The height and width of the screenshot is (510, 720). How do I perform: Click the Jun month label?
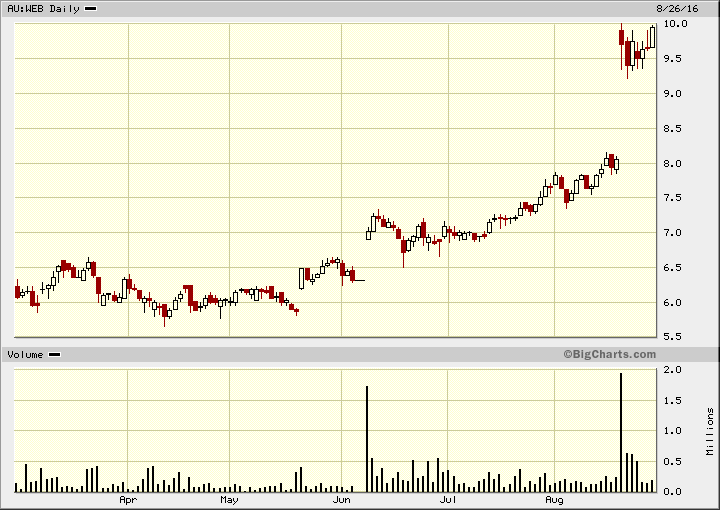[342, 499]
